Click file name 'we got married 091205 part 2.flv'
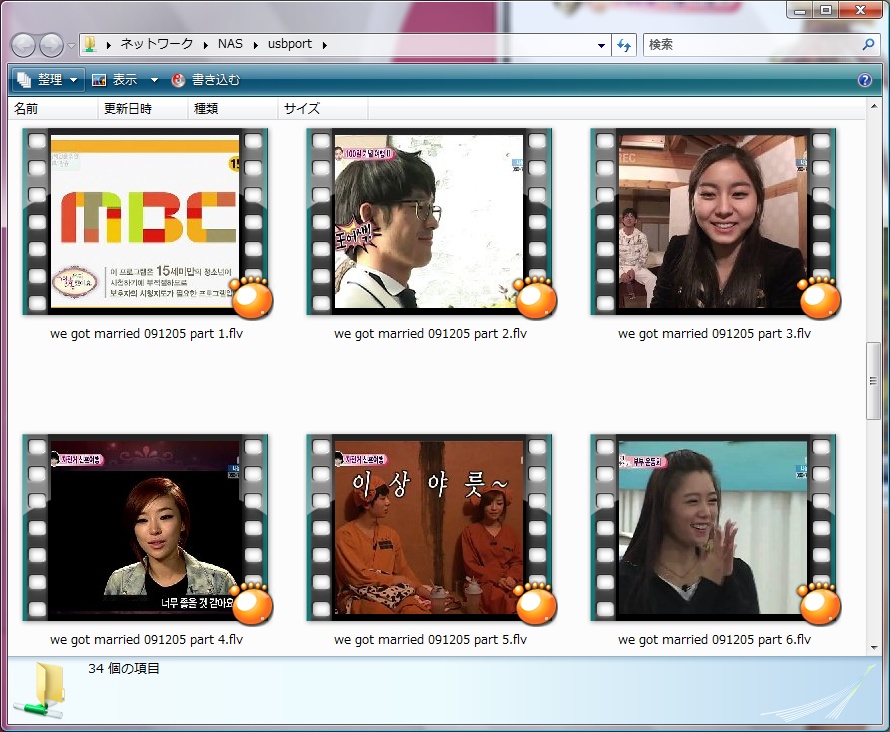 point(430,334)
